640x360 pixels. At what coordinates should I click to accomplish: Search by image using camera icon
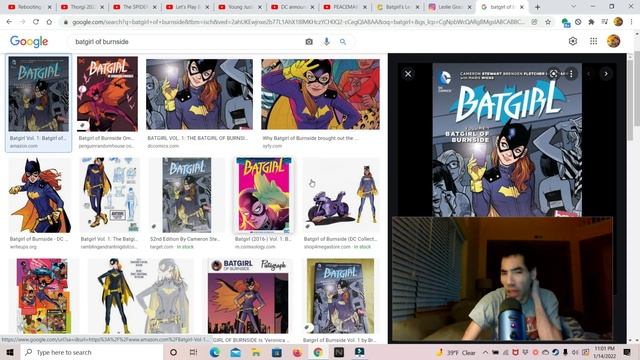(x=309, y=42)
